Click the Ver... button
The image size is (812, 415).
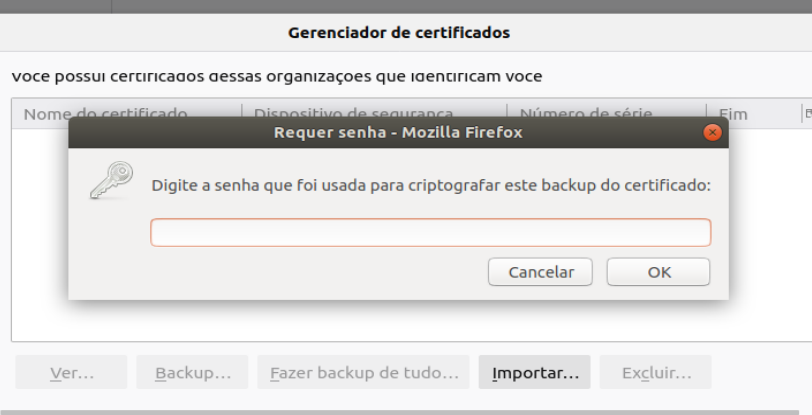pyautogui.click(x=71, y=373)
